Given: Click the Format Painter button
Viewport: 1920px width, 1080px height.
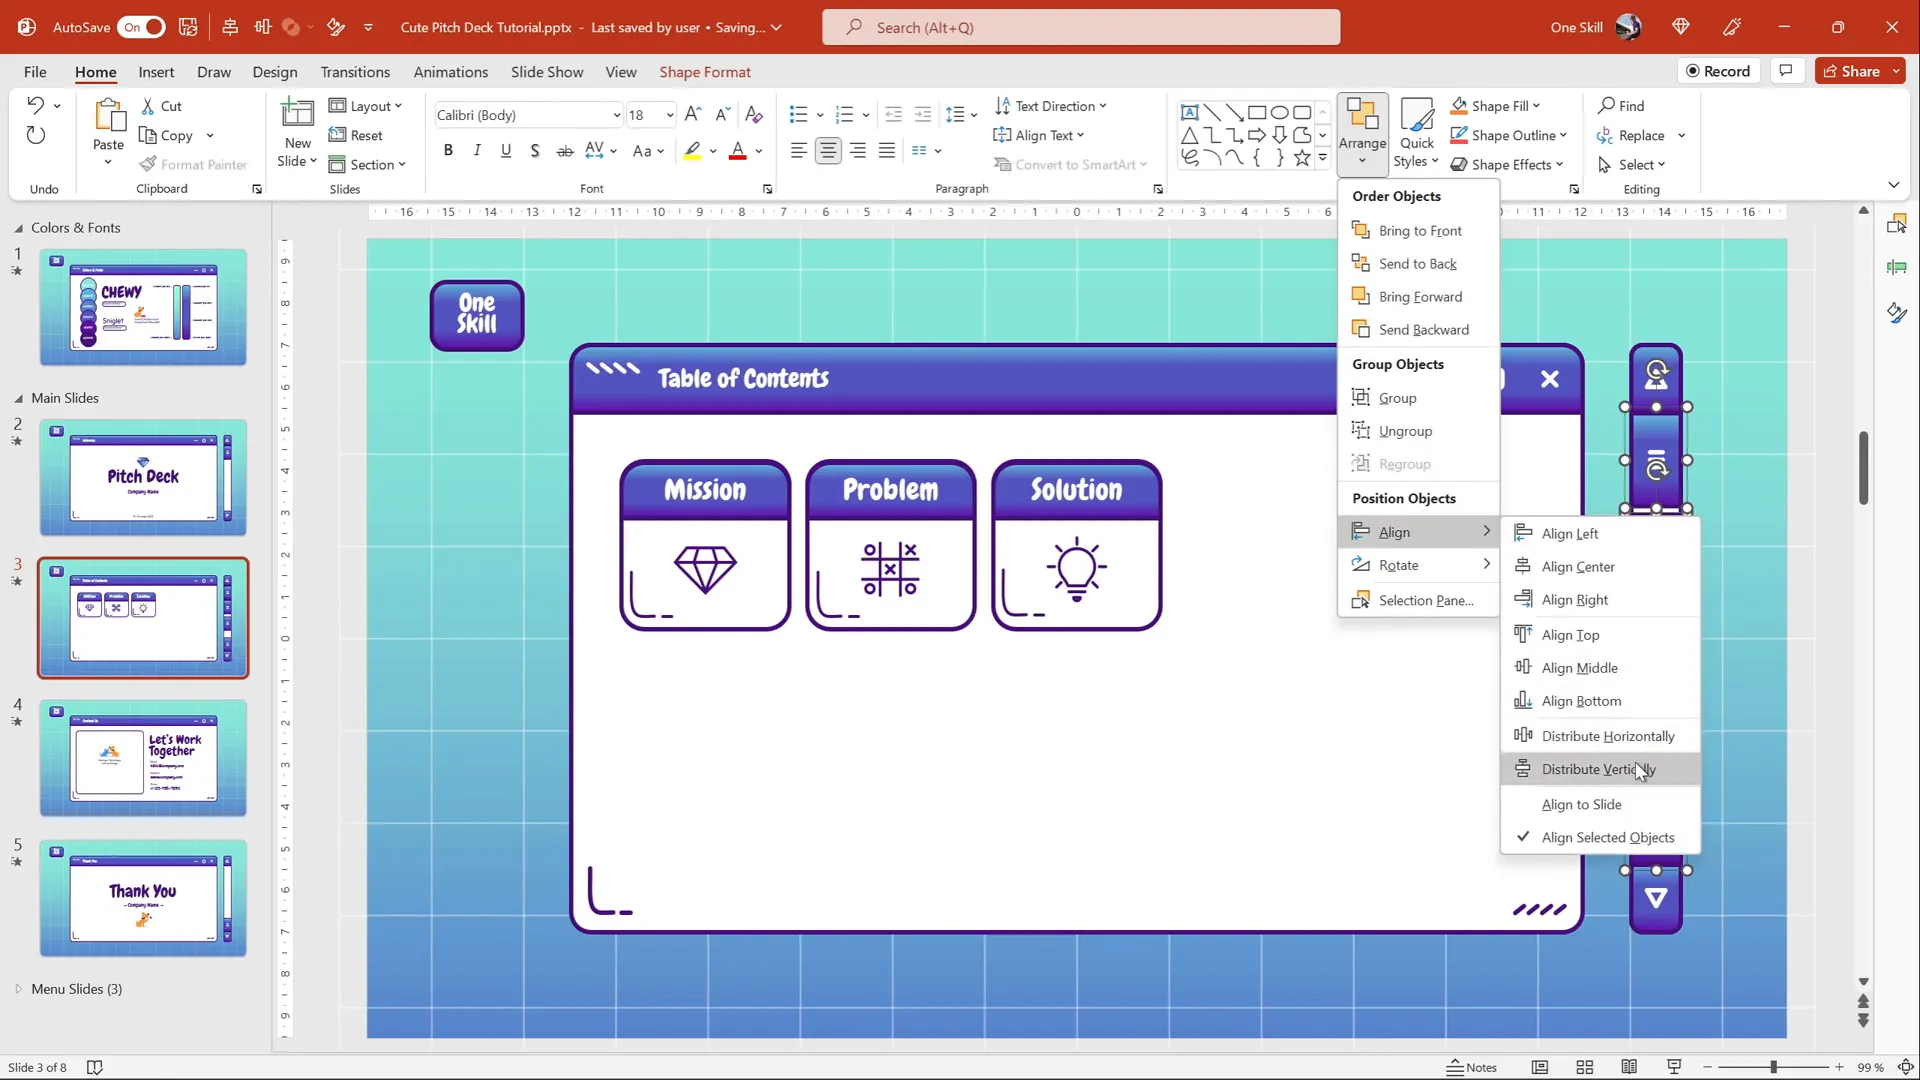Looking at the screenshot, I should 193,164.
